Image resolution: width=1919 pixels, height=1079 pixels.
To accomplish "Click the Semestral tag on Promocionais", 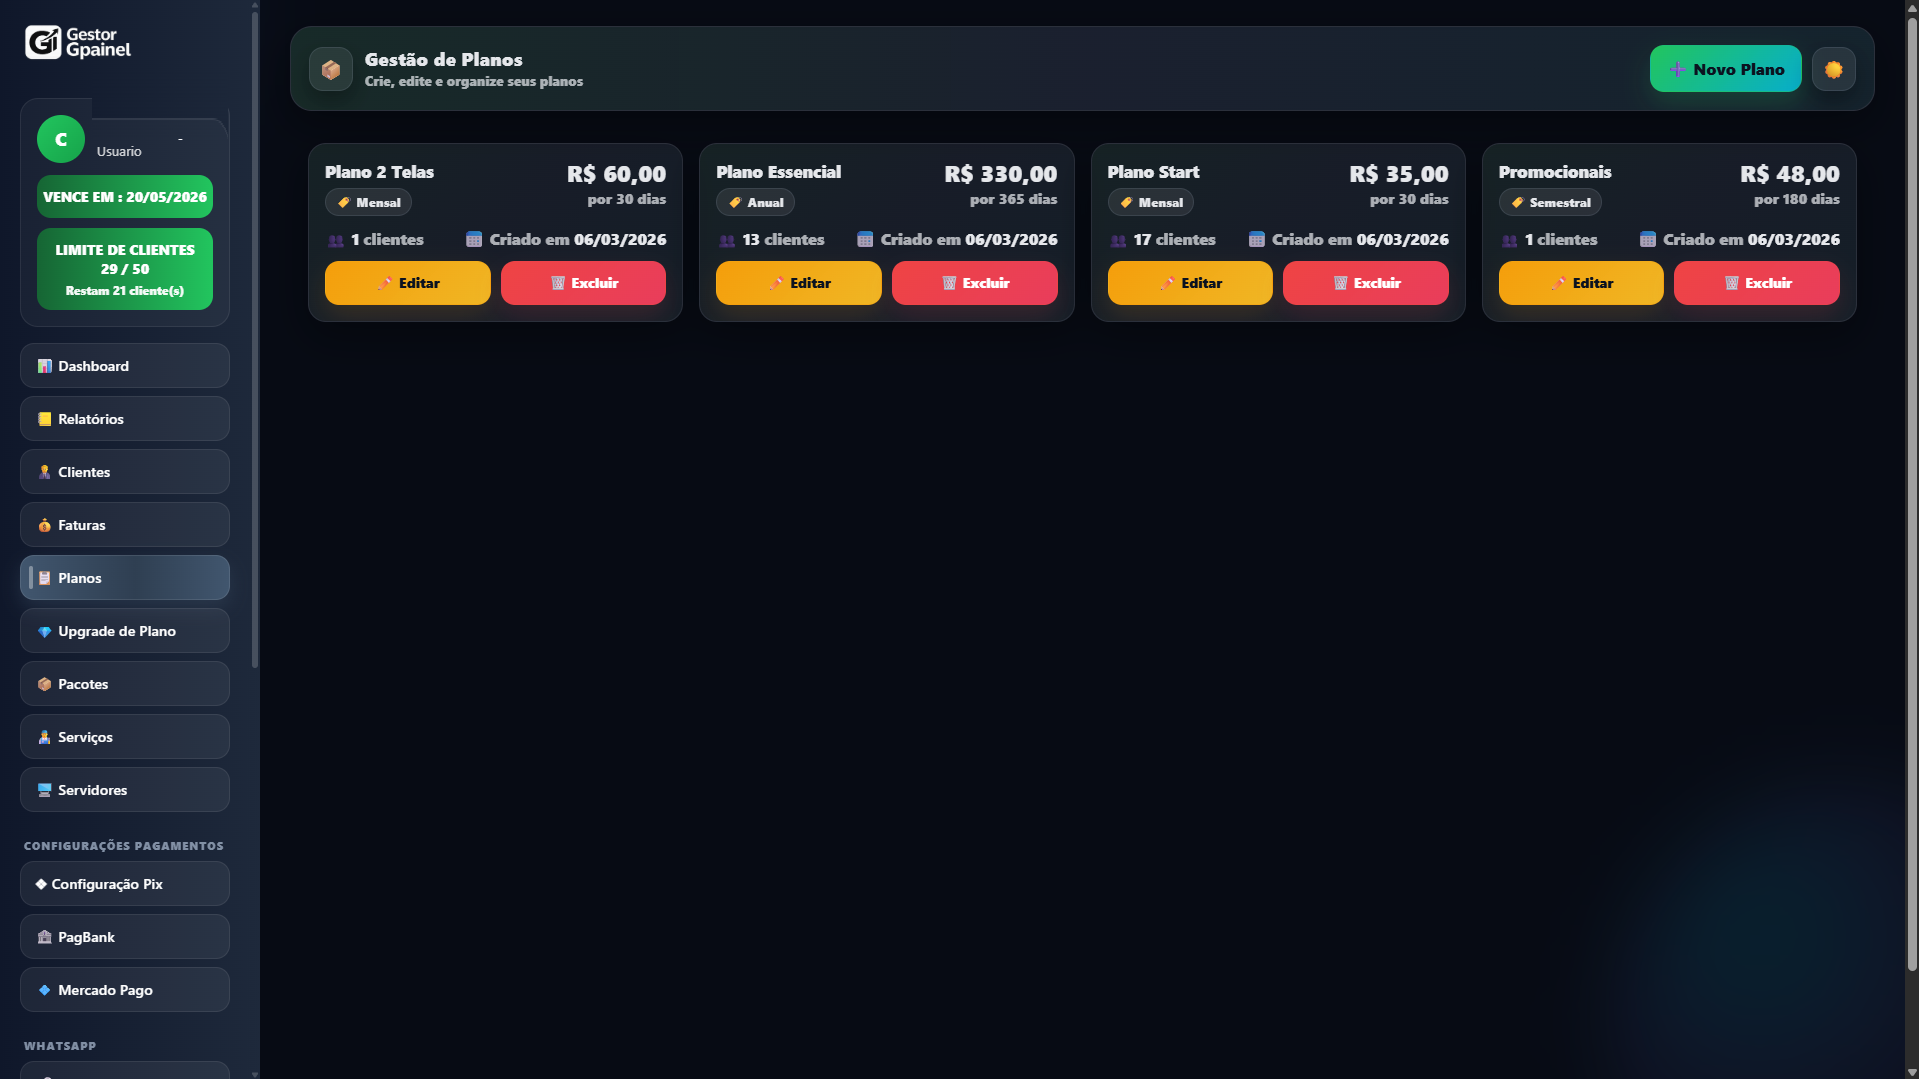I will tap(1549, 203).
